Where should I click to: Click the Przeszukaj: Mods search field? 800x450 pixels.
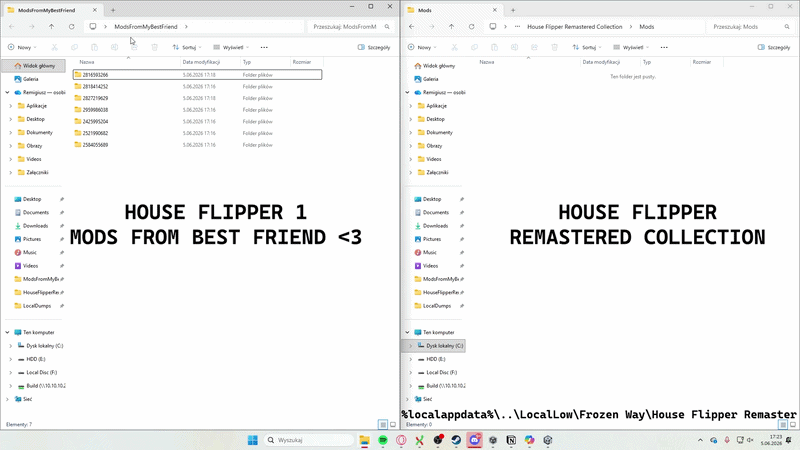tap(751, 27)
